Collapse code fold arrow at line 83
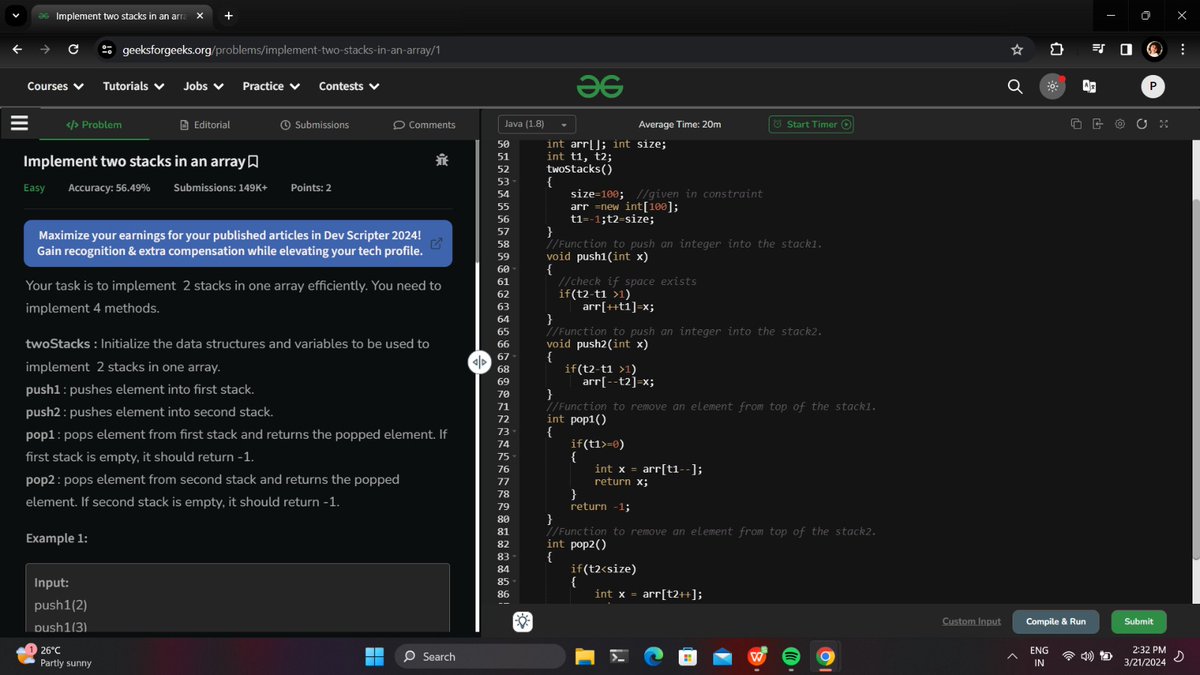Screen dimensions: 1200x675 pos(514,557)
